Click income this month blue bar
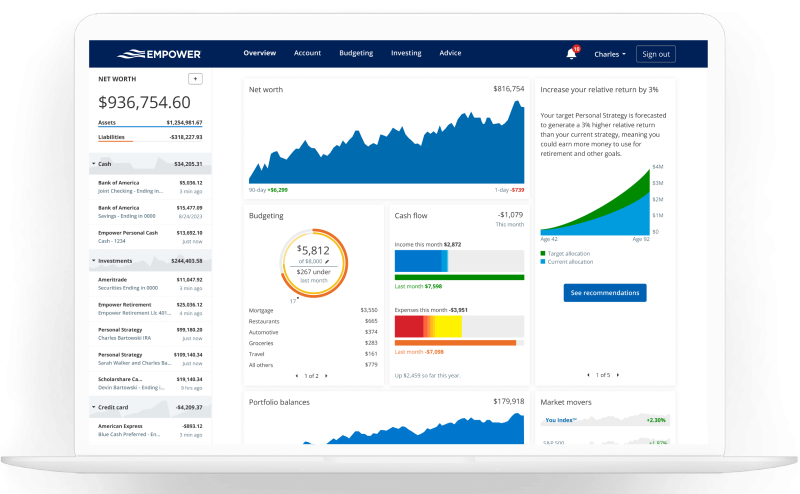 [421, 261]
